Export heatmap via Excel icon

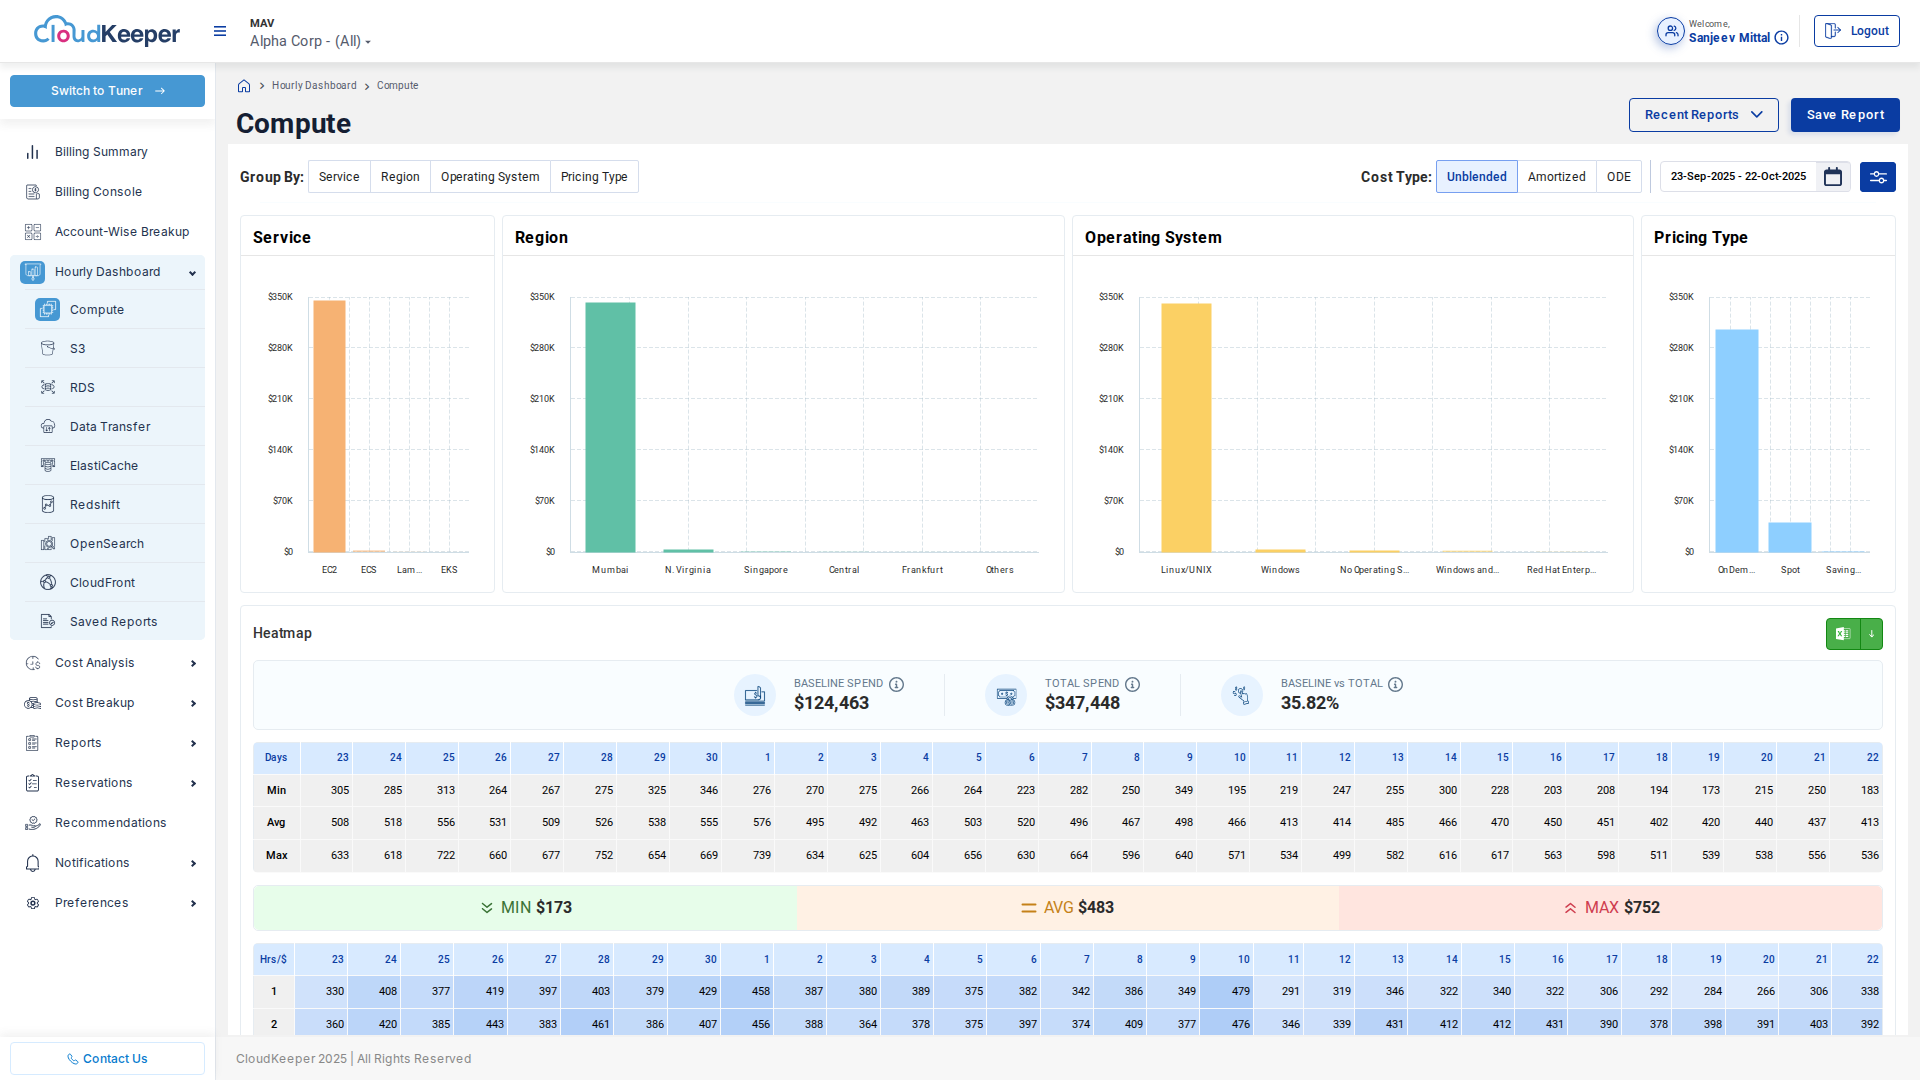pos(1843,634)
